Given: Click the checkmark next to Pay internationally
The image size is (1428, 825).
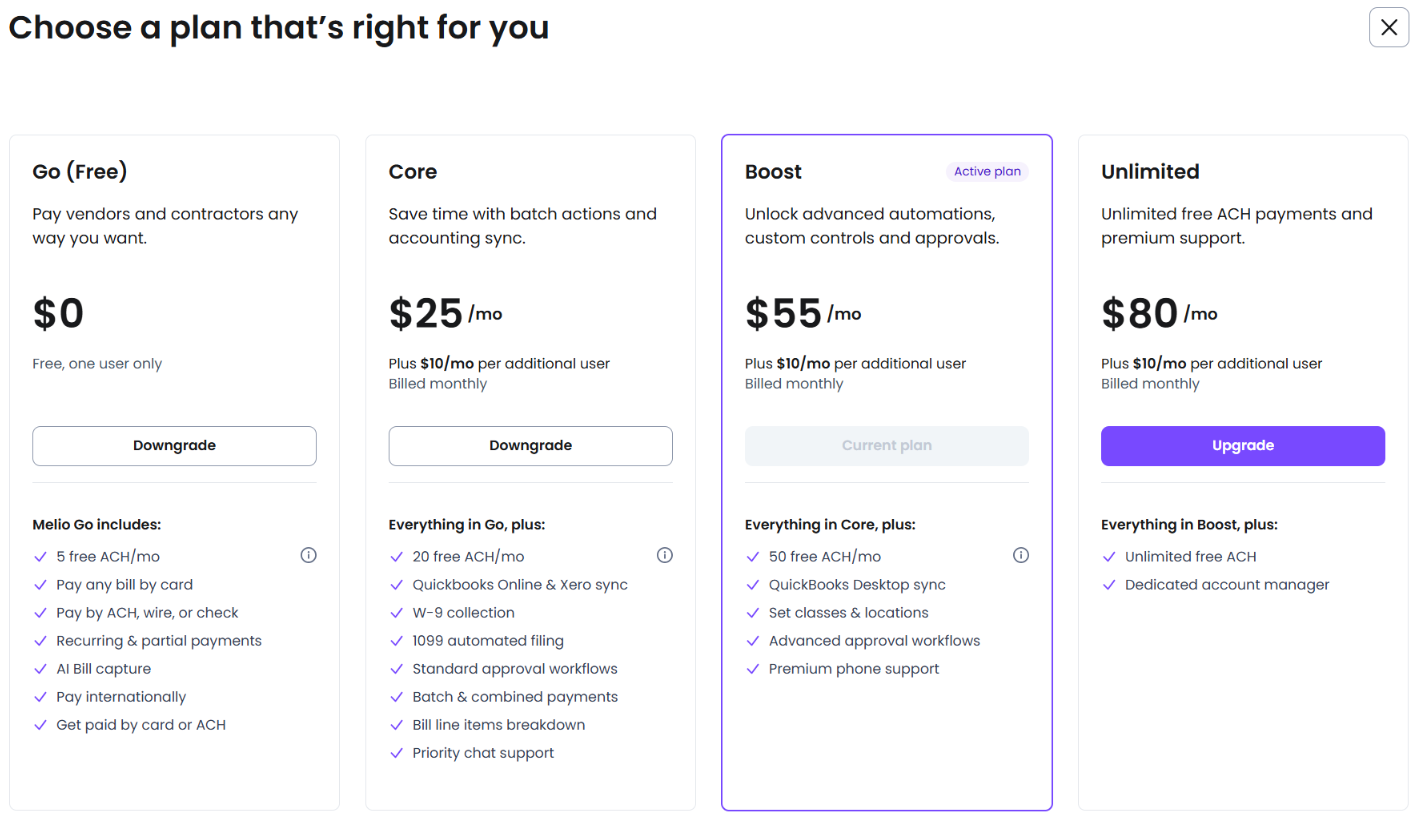Looking at the screenshot, I should click(41, 697).
